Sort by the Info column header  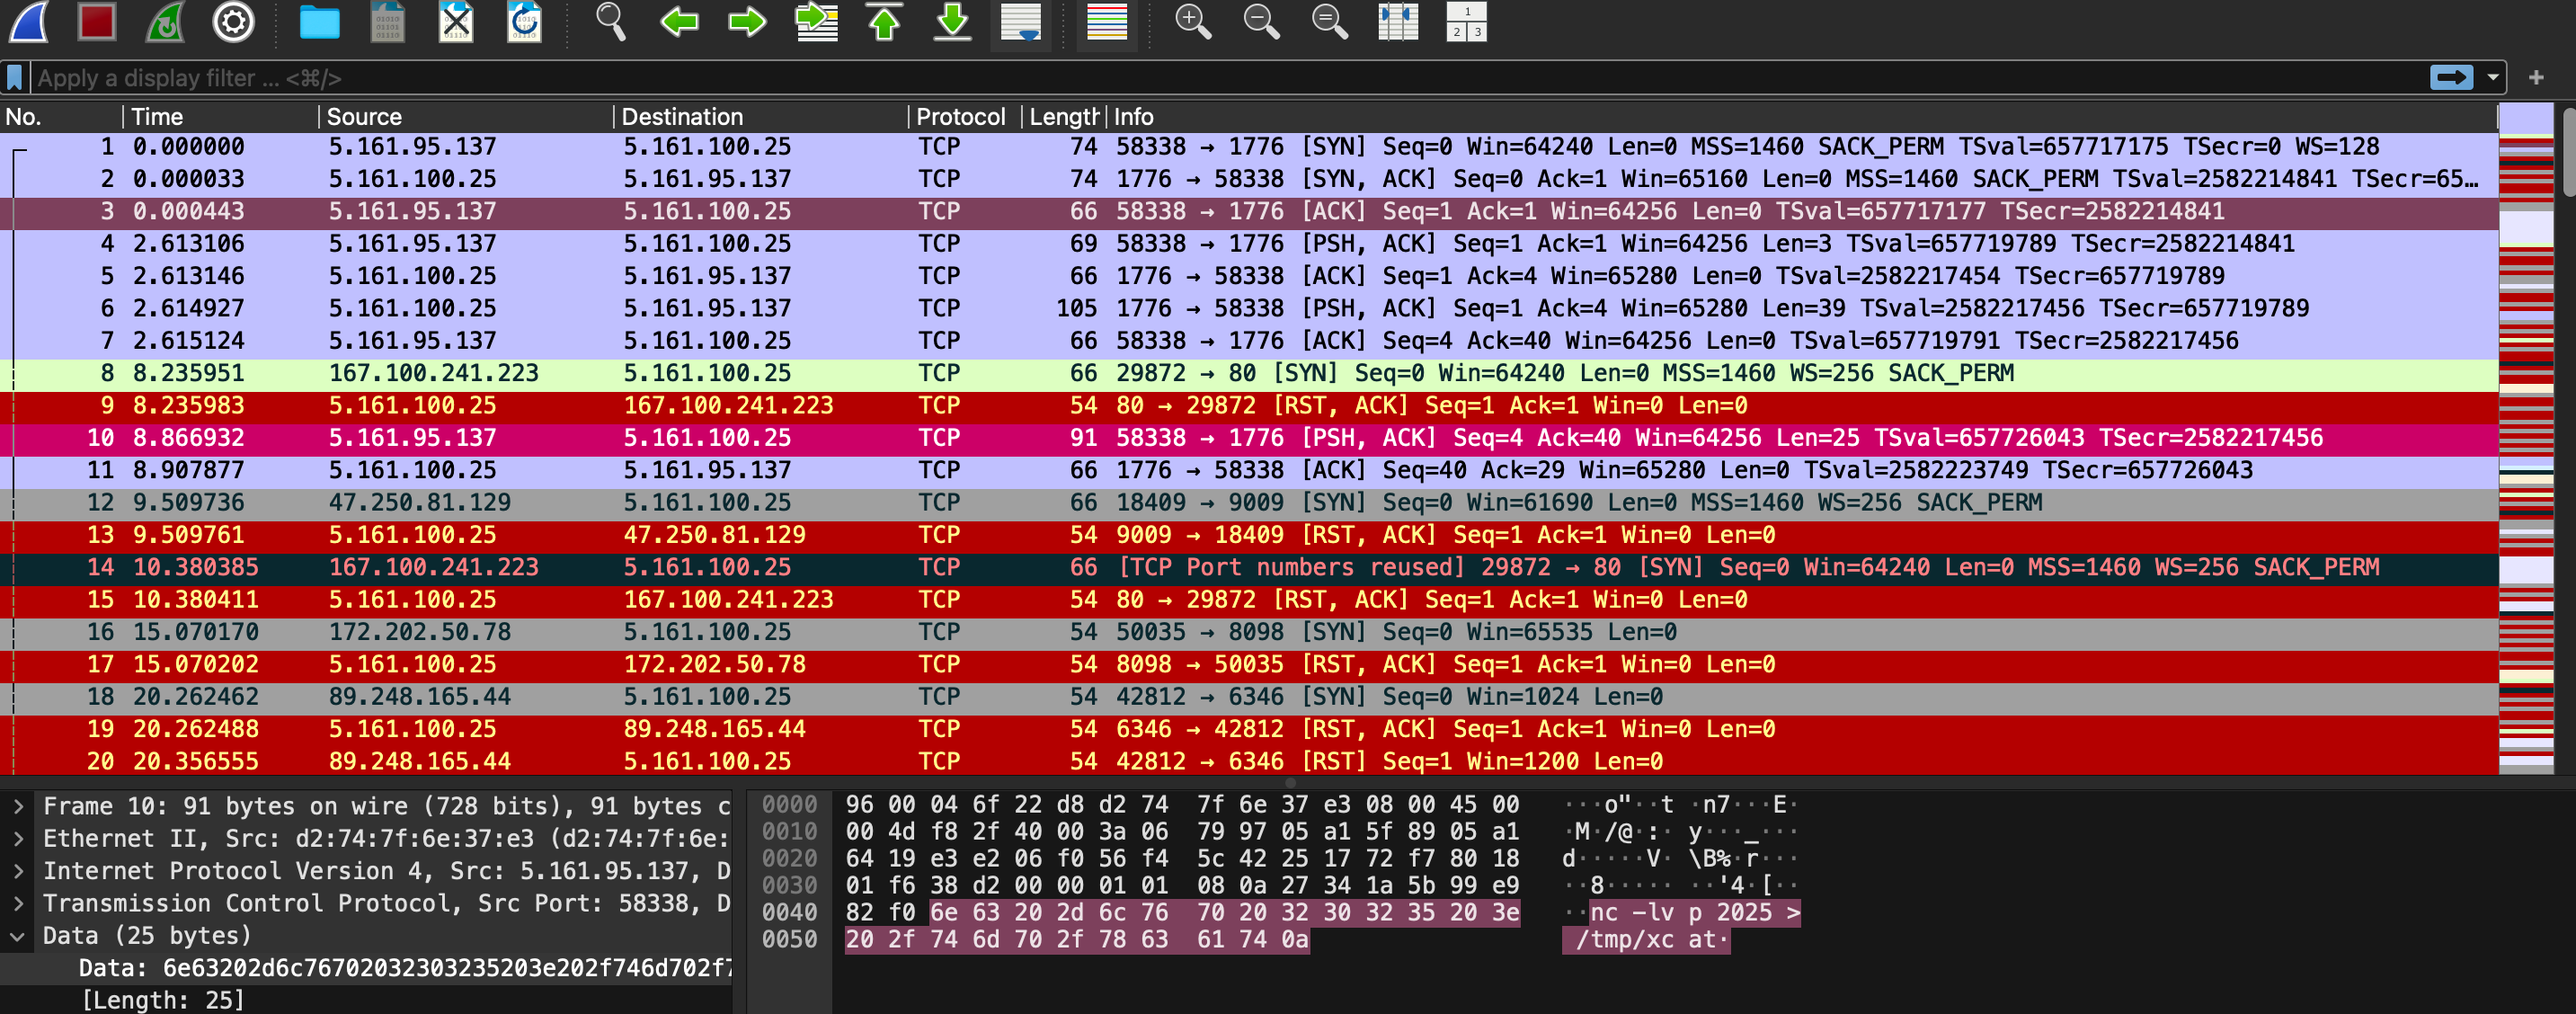pyautogui.click(x=1800, y=117)
